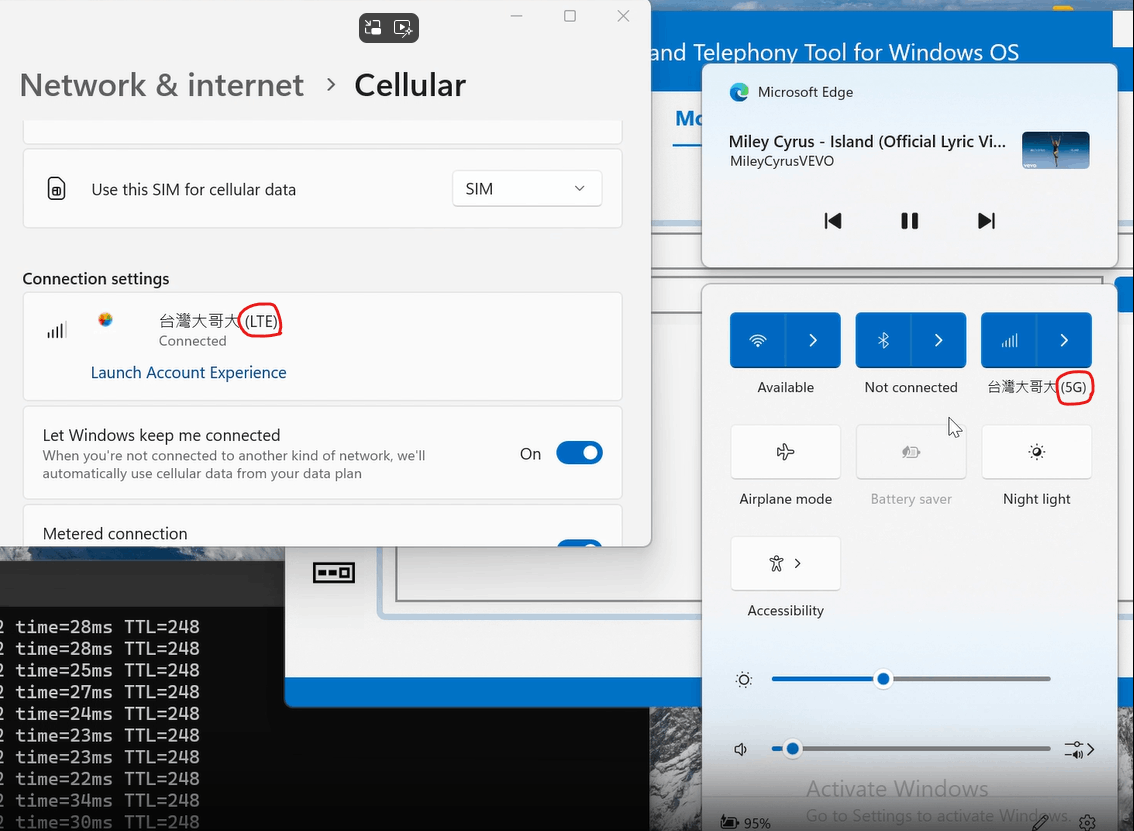Image resolution: width=1134 pixels, height=831 pixels.
Task: Toggle cellular quick setting tile
Action: pos(1009,341)
